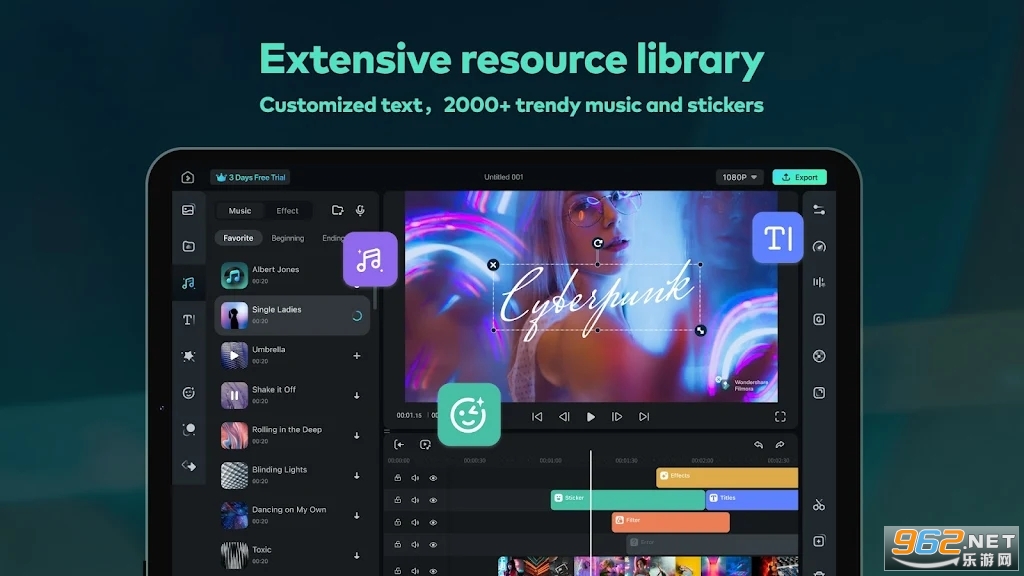Open the Audio music-note sidebar panel
This screenshot has height=576, width=1024.
point(188,283)
